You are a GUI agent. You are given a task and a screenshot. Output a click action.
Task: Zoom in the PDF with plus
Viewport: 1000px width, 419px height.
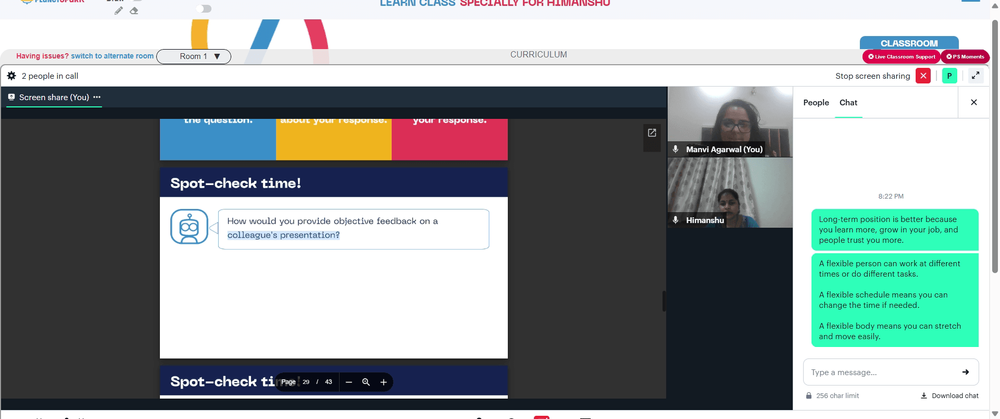[383, 382]
